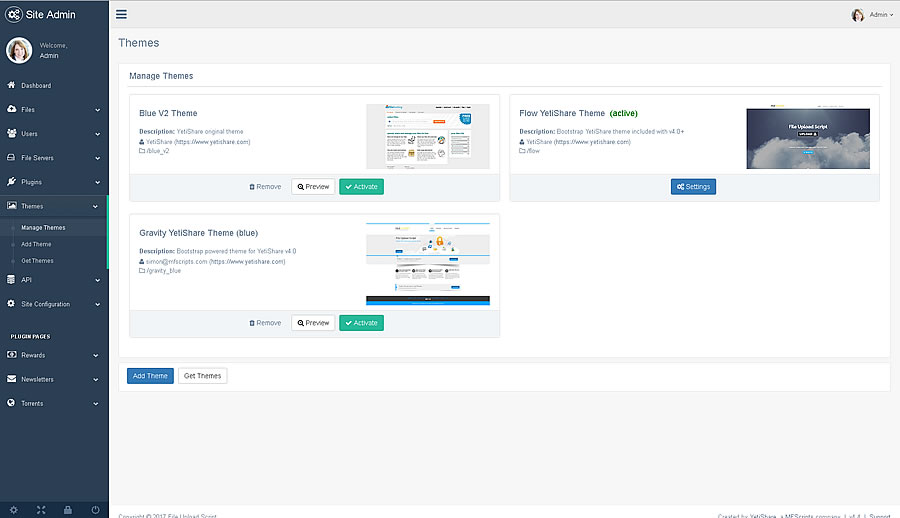The height and width of the screenshot is (518, 900).
Task: Click the Files cloud upload icon
Action: (11, 109)
